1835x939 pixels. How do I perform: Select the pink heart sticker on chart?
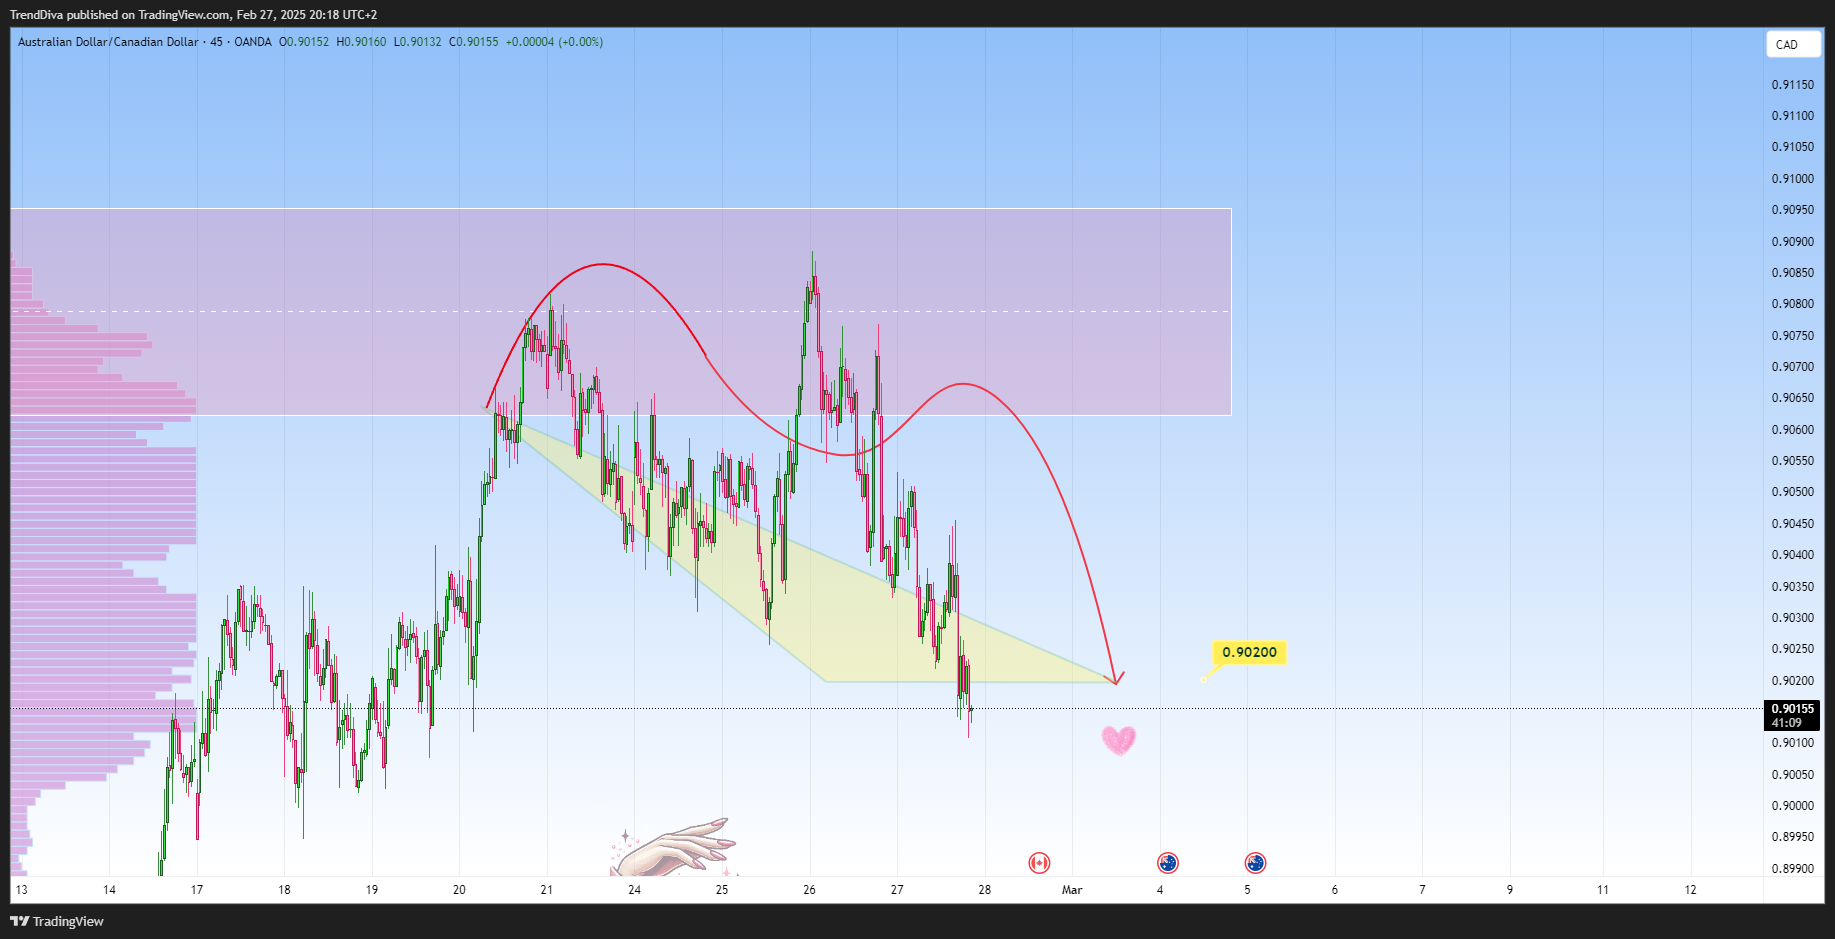click(x=1119, y=740)
